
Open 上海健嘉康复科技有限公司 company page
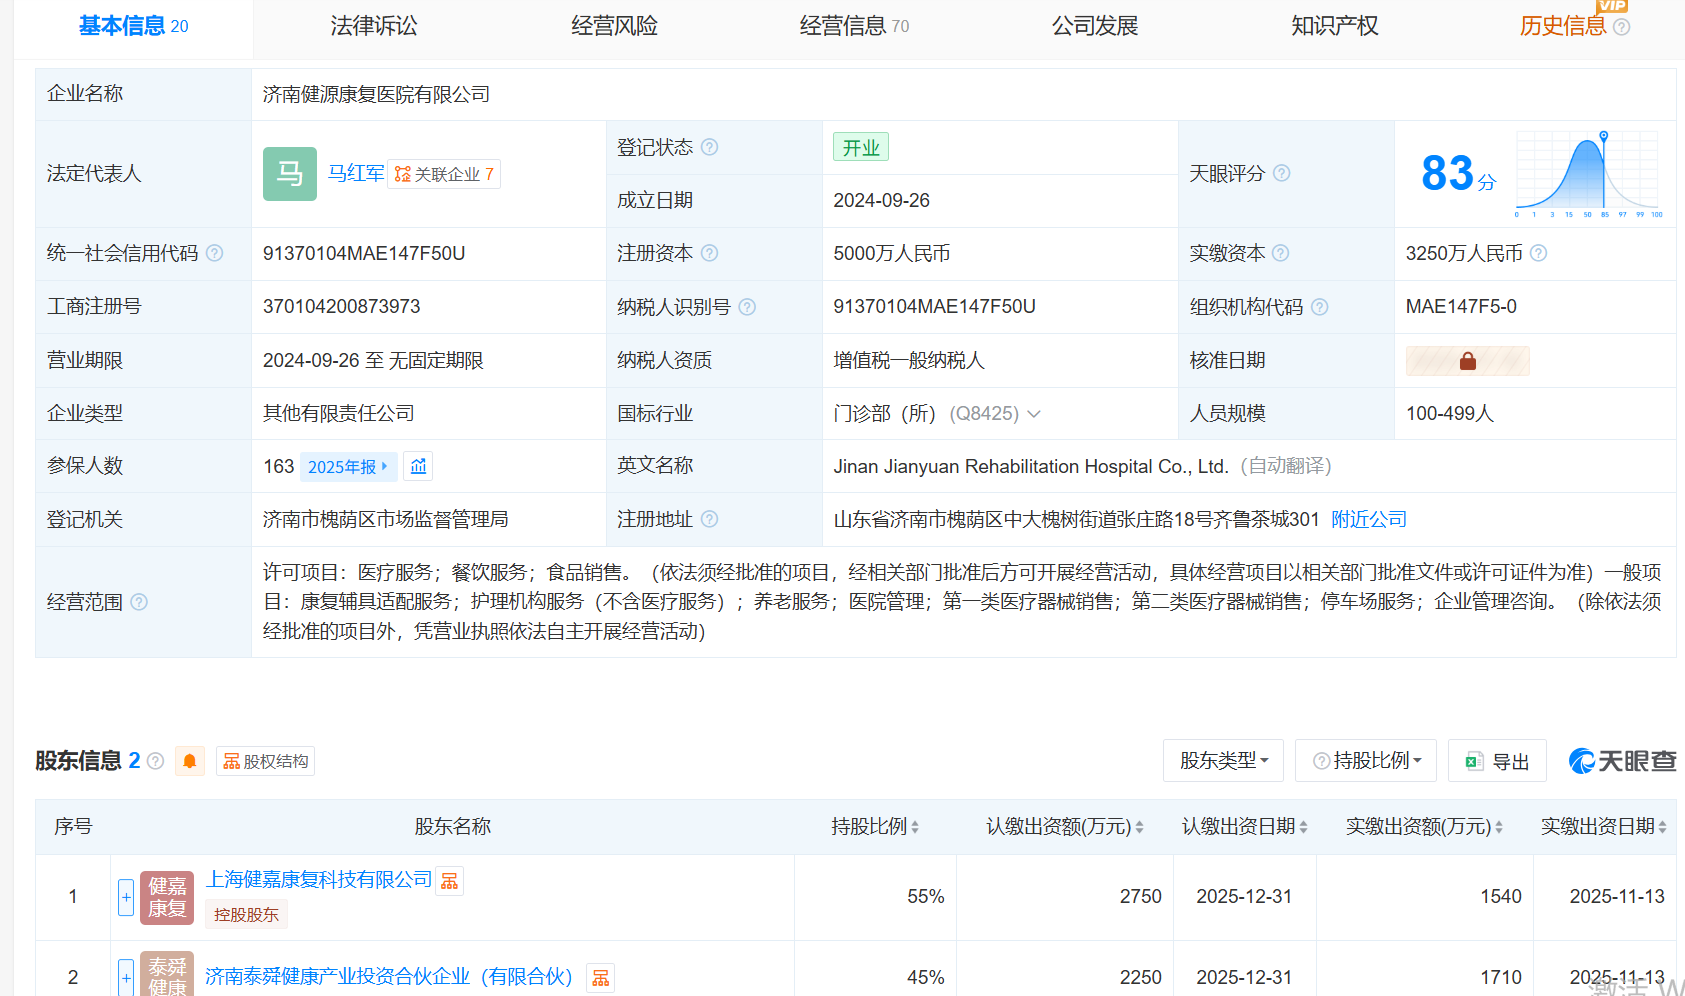click(x=319, y=880)
